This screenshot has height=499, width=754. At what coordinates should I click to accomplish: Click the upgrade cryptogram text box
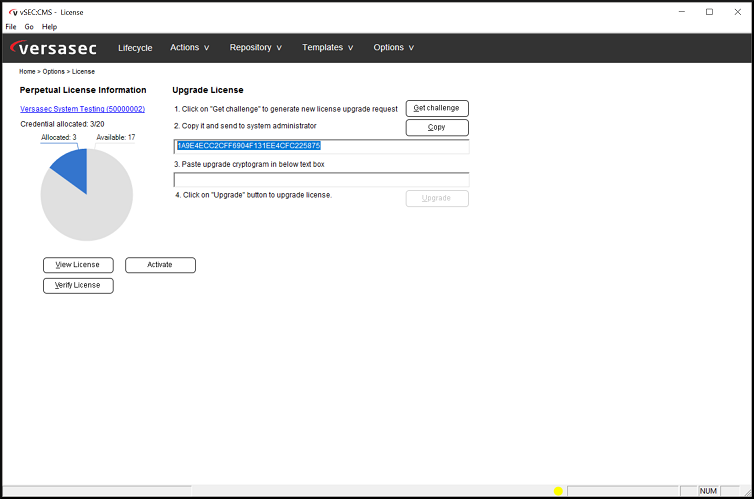point(321,180)
